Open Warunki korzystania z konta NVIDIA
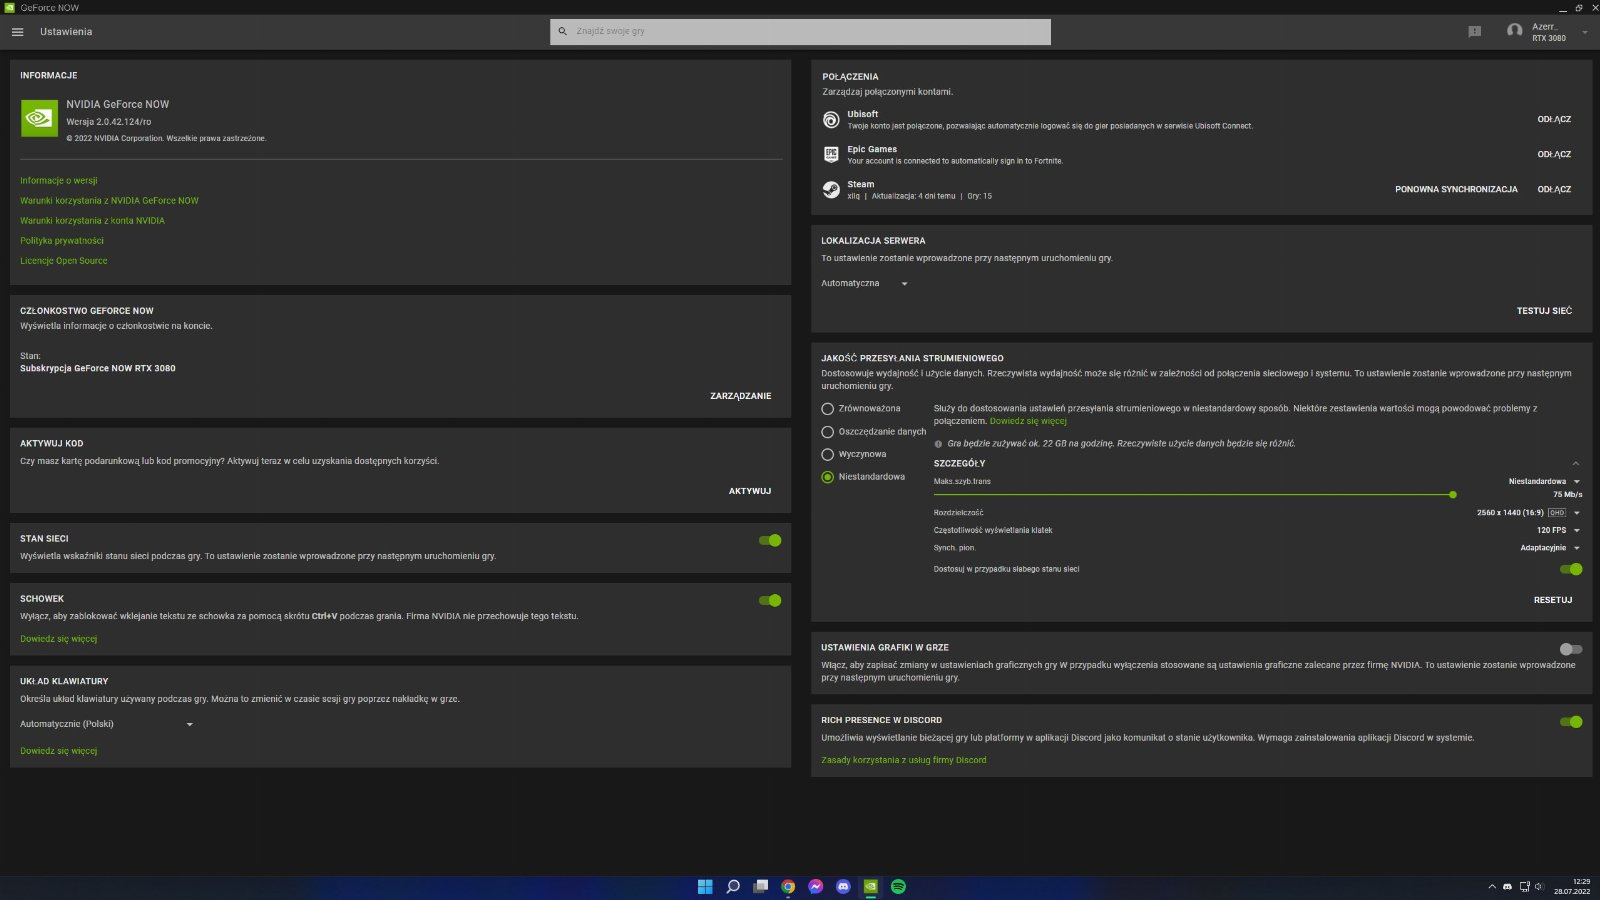The image size is (1600, 900). 92,221
